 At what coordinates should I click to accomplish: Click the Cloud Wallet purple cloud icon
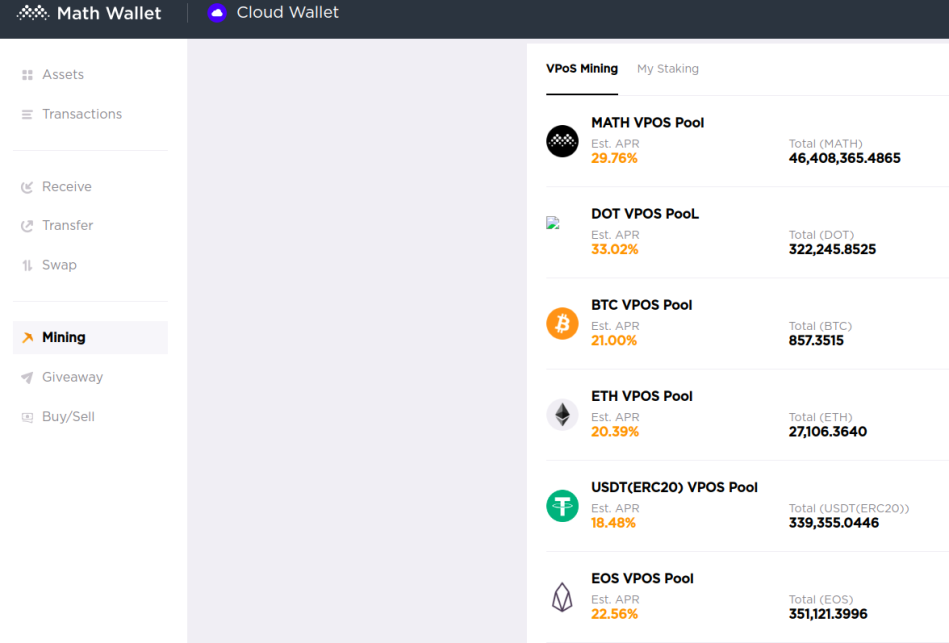click(217, 13)
